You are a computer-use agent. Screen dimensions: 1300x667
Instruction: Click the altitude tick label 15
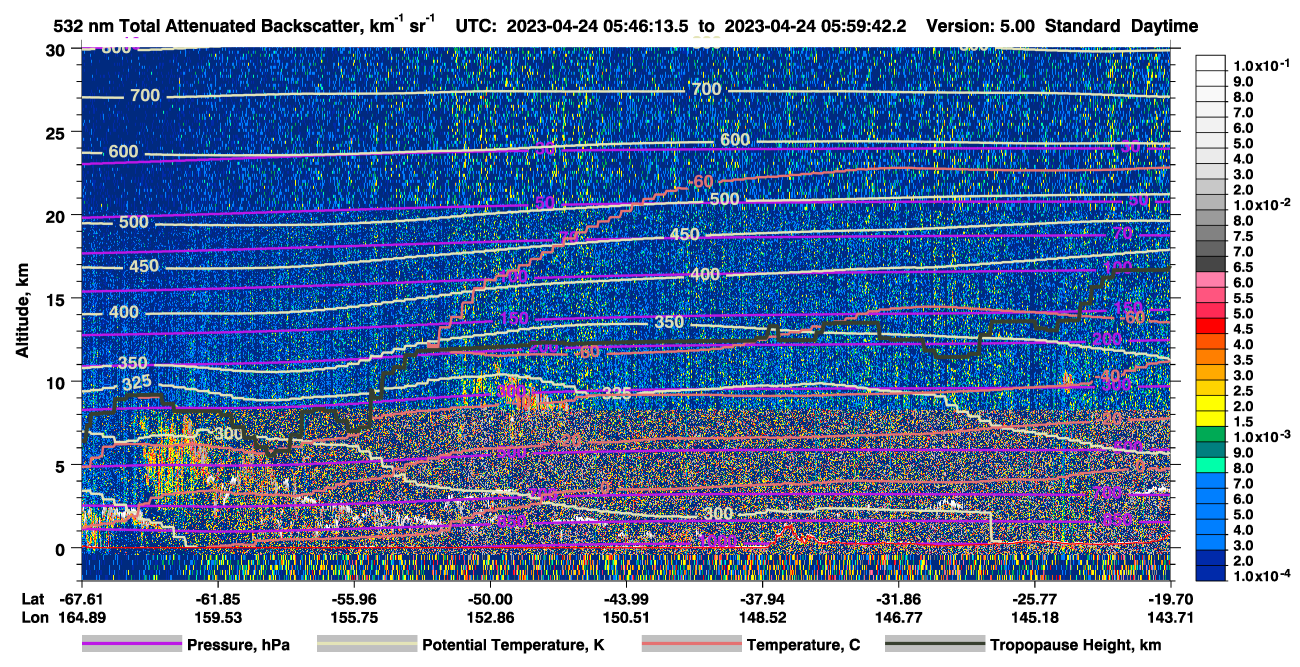click(56, 298)
